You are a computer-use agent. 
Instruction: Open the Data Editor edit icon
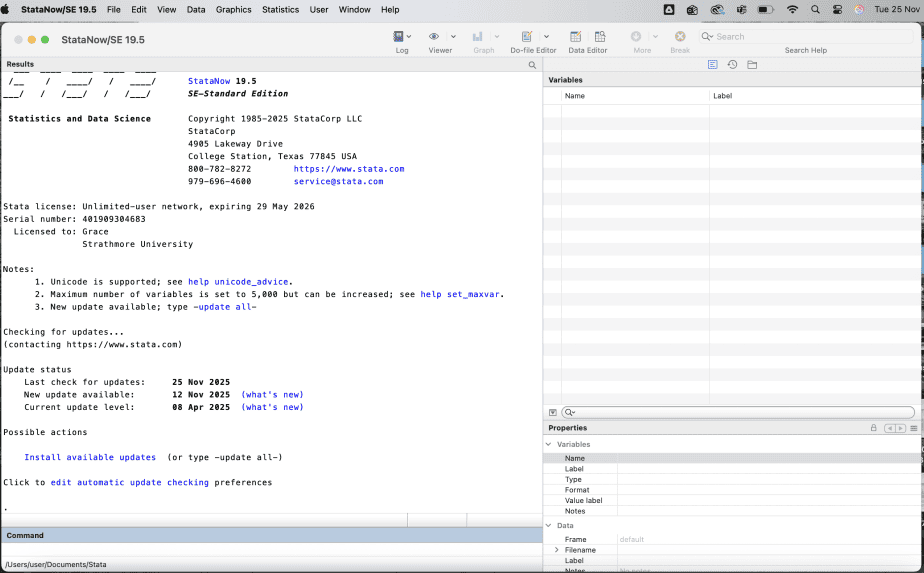click(576, 37)
